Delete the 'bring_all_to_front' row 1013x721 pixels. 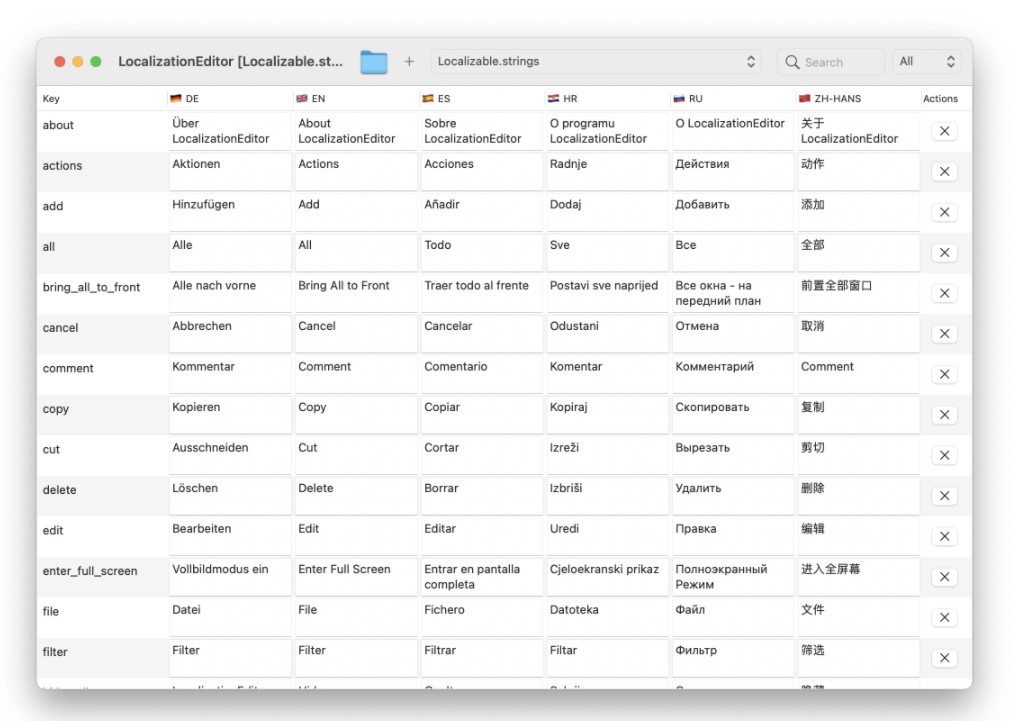click(x=944, y=293)
